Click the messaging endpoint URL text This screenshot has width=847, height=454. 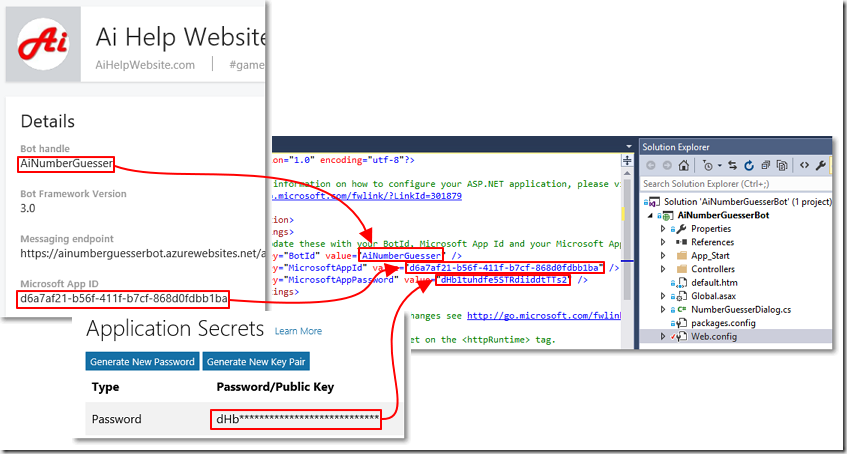pyautogui.click(x=143, y=253)
